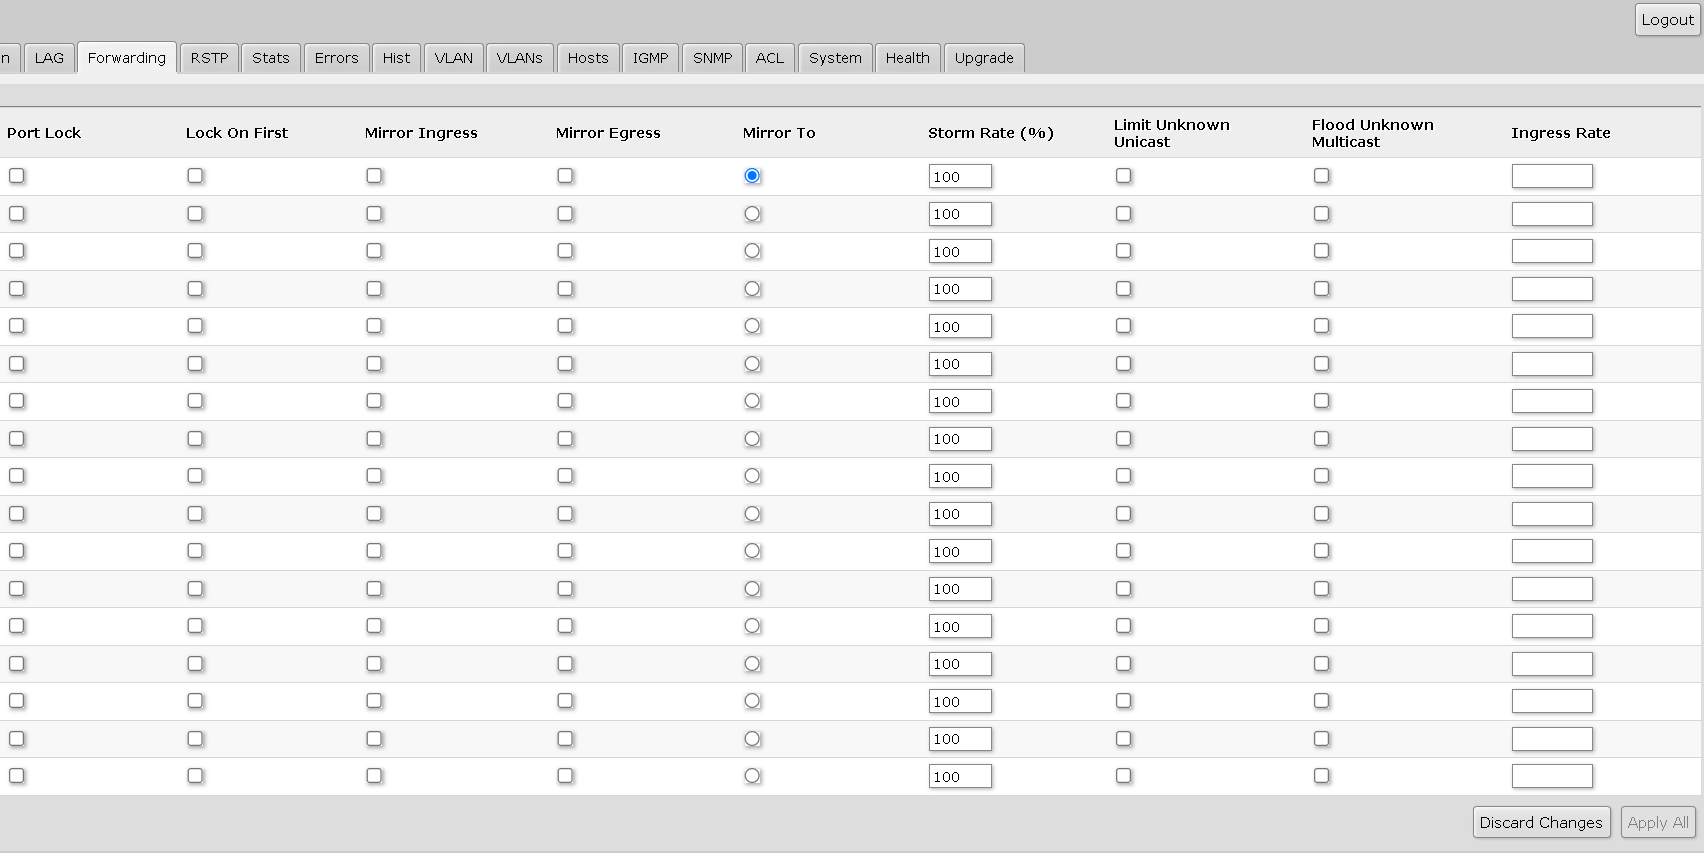Switch to the VLANs tab
Viewport: 1704px width, 853px height.
(x=519, y=58)
